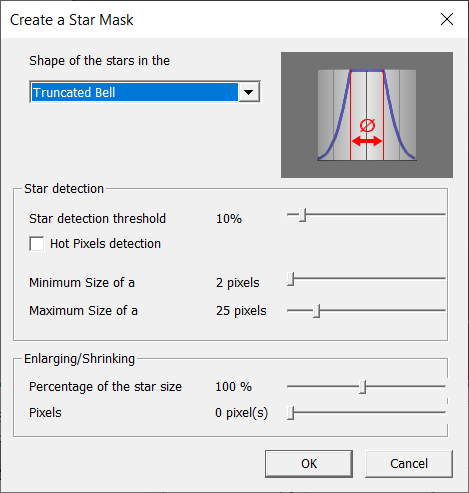
Task: Close the Create a Star Mask dialog
Action: (447, 19)
